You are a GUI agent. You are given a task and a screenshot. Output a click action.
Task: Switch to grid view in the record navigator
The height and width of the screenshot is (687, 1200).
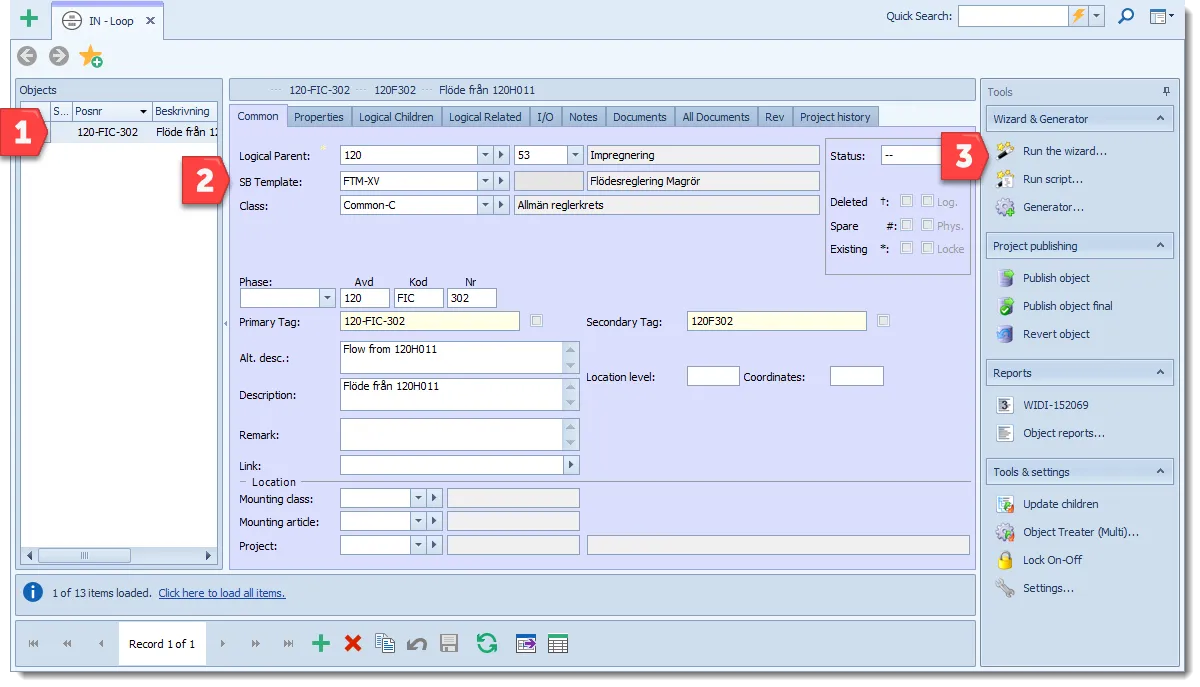pos(558,644)
